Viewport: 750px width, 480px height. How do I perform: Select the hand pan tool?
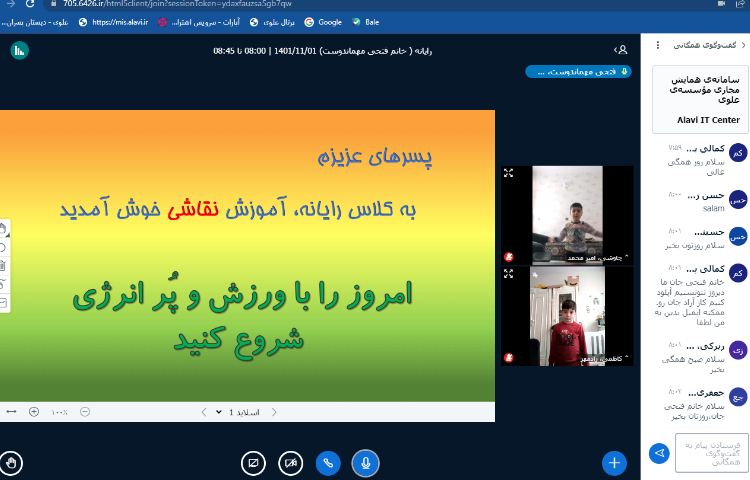tap(3, 229)
